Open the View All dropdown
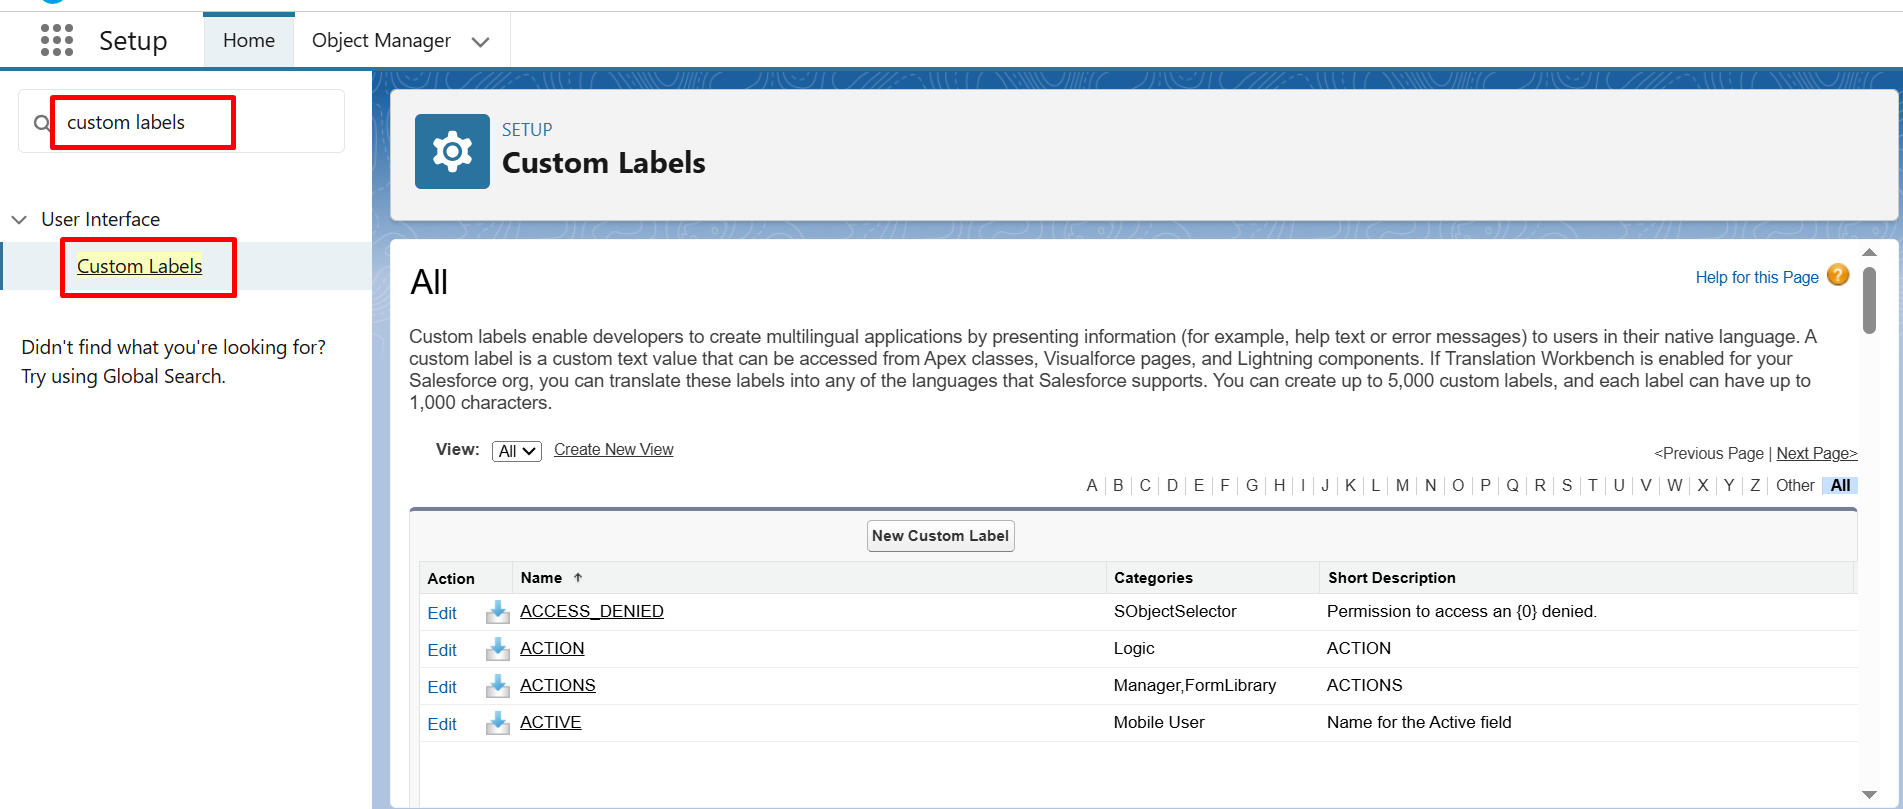 point(516,451)
